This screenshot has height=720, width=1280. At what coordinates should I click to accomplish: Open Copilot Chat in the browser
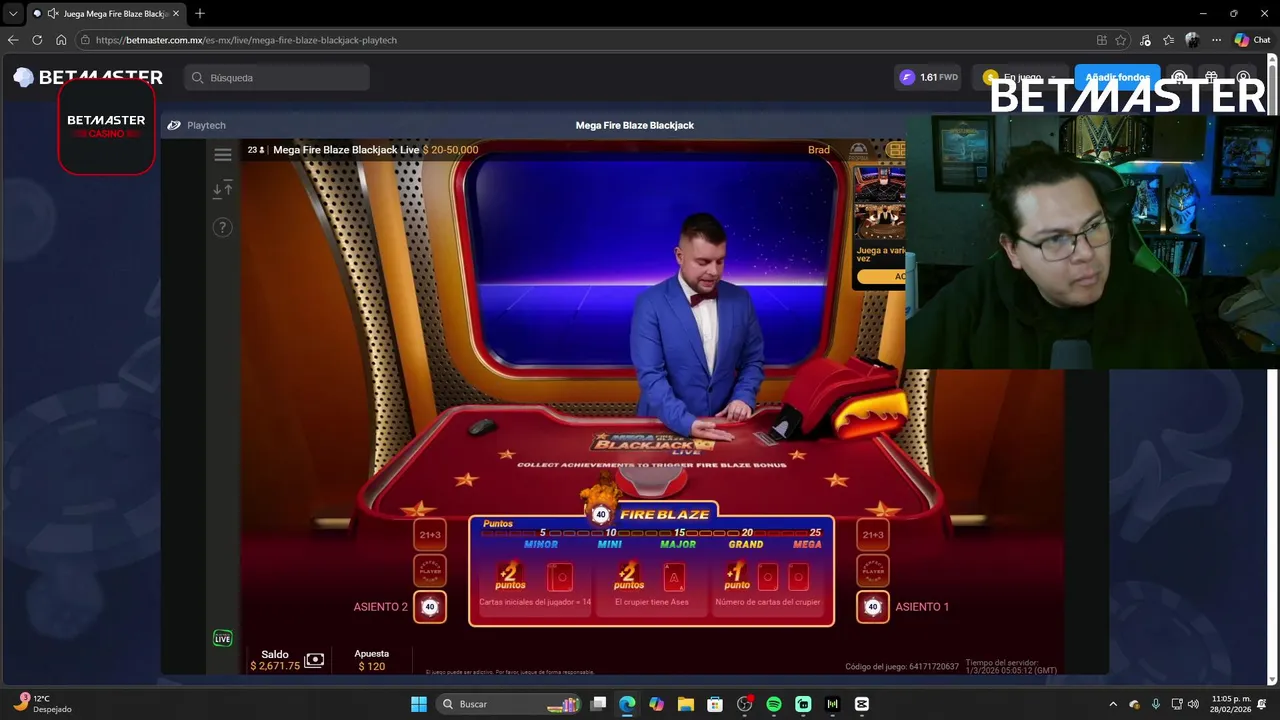[x=1252, y=40]
